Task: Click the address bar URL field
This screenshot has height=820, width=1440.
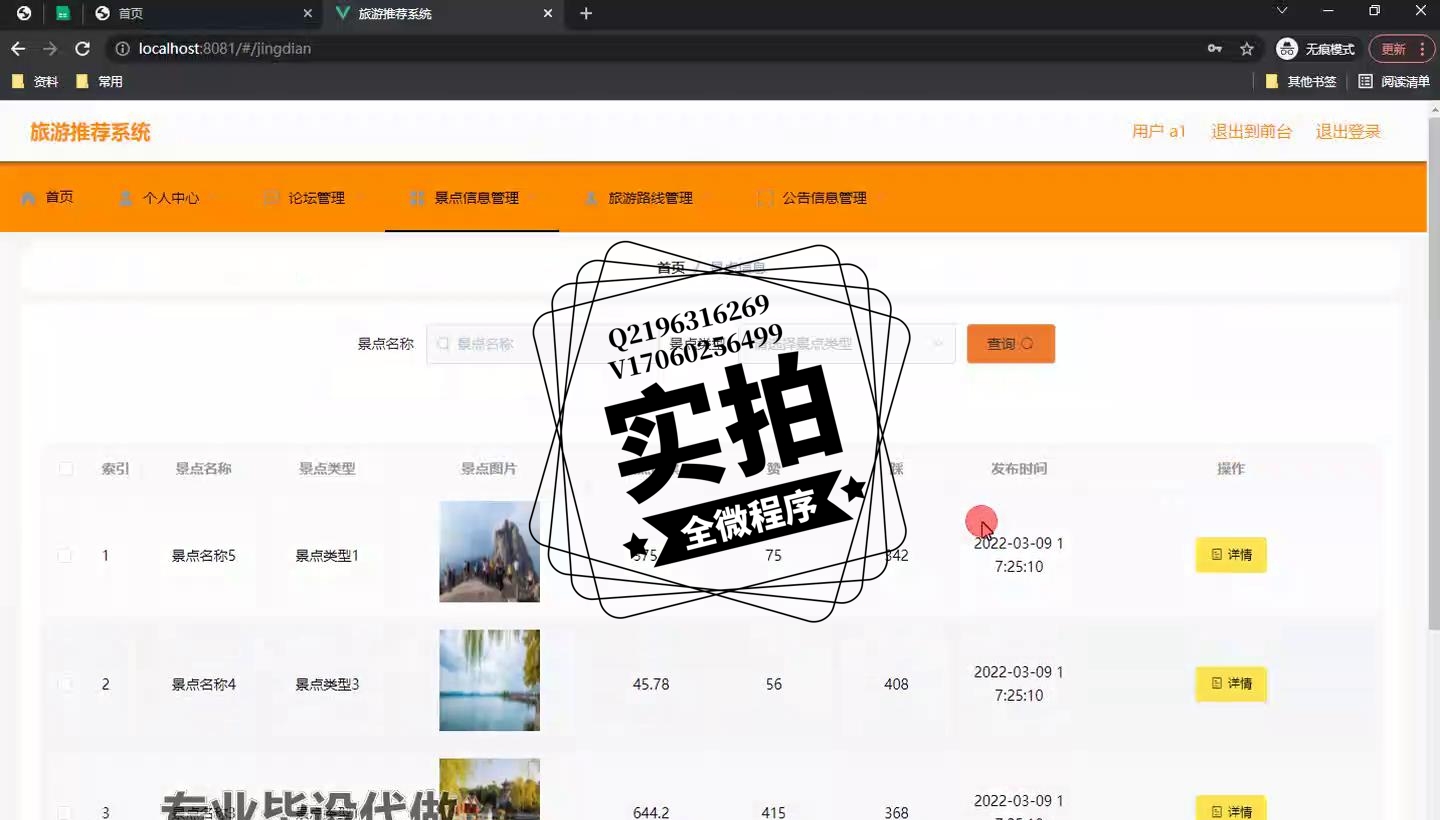Action: click(x=660, y=49)
